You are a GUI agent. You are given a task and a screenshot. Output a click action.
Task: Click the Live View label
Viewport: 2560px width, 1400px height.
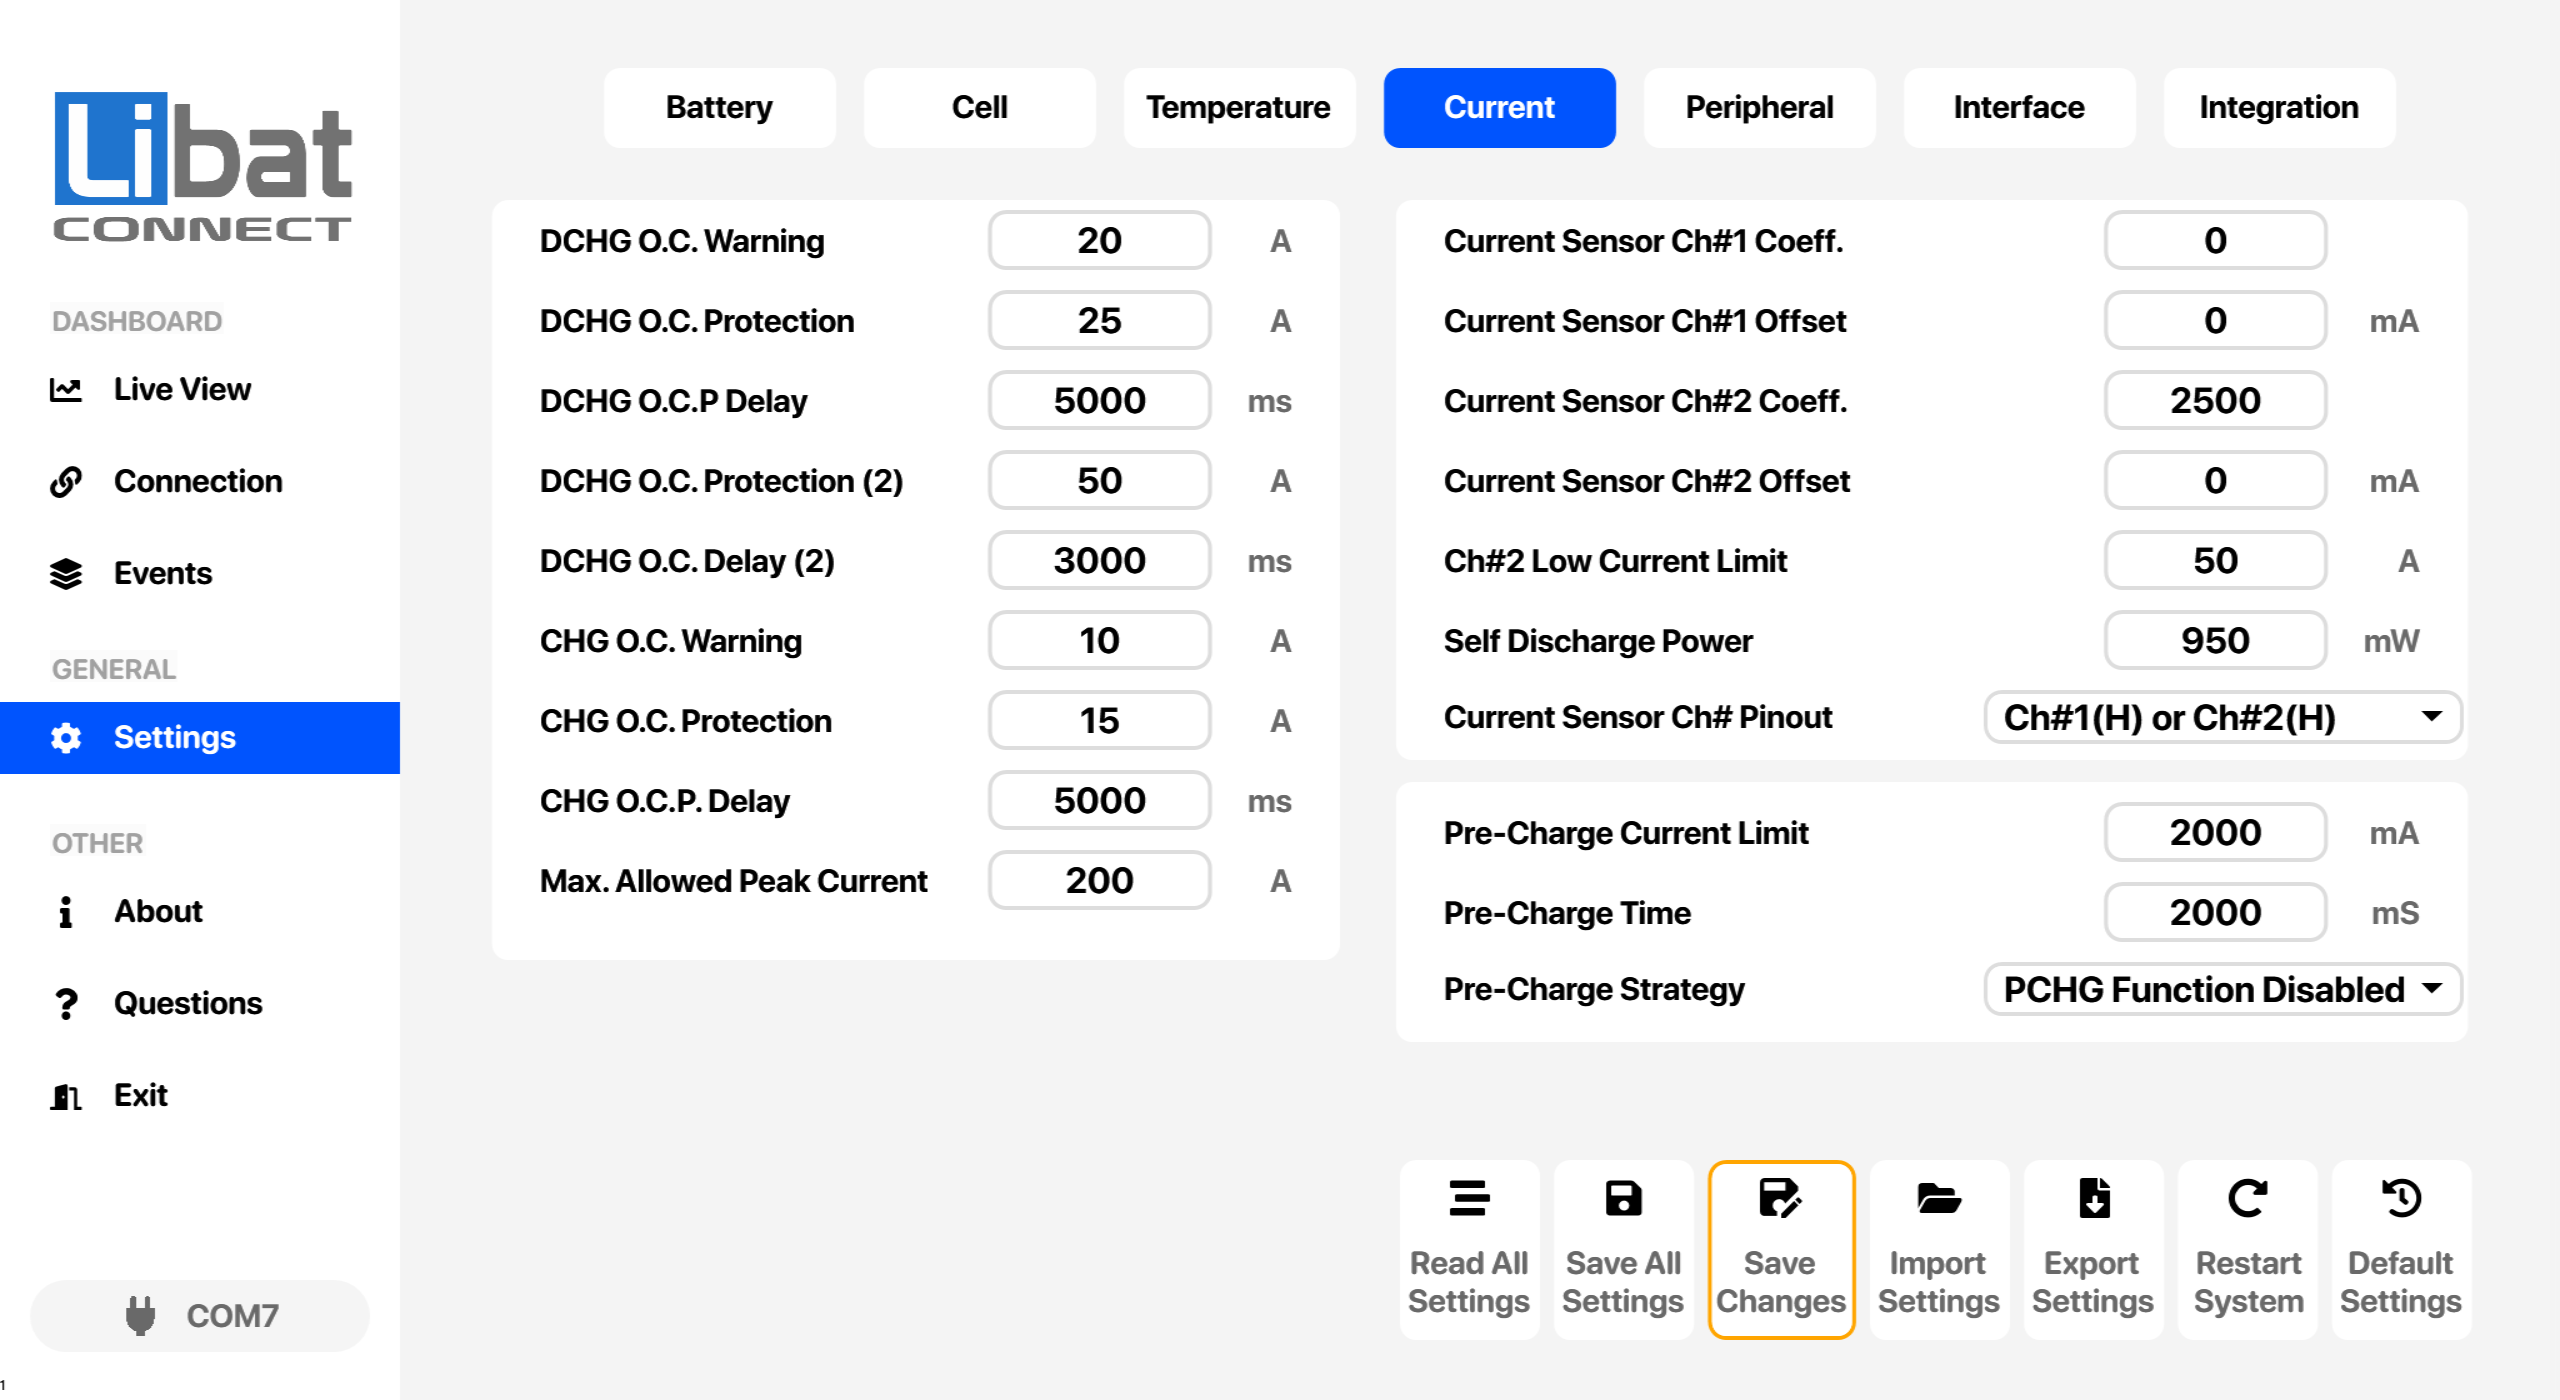(182, 389)
